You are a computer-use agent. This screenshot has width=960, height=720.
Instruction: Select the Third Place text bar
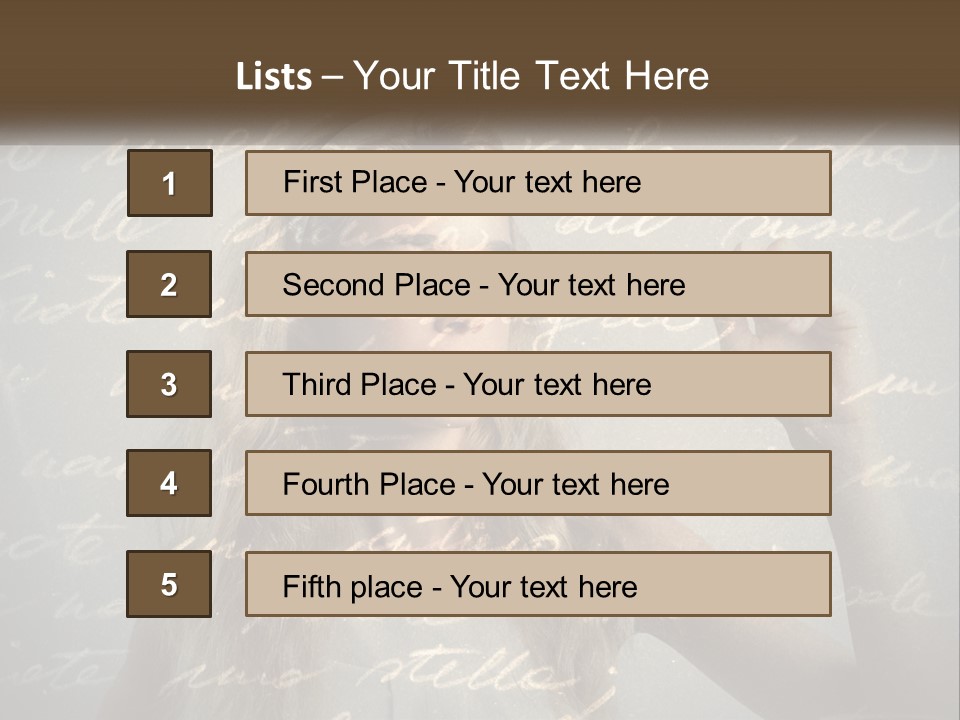pyautogui.click(x=538, y=384)
